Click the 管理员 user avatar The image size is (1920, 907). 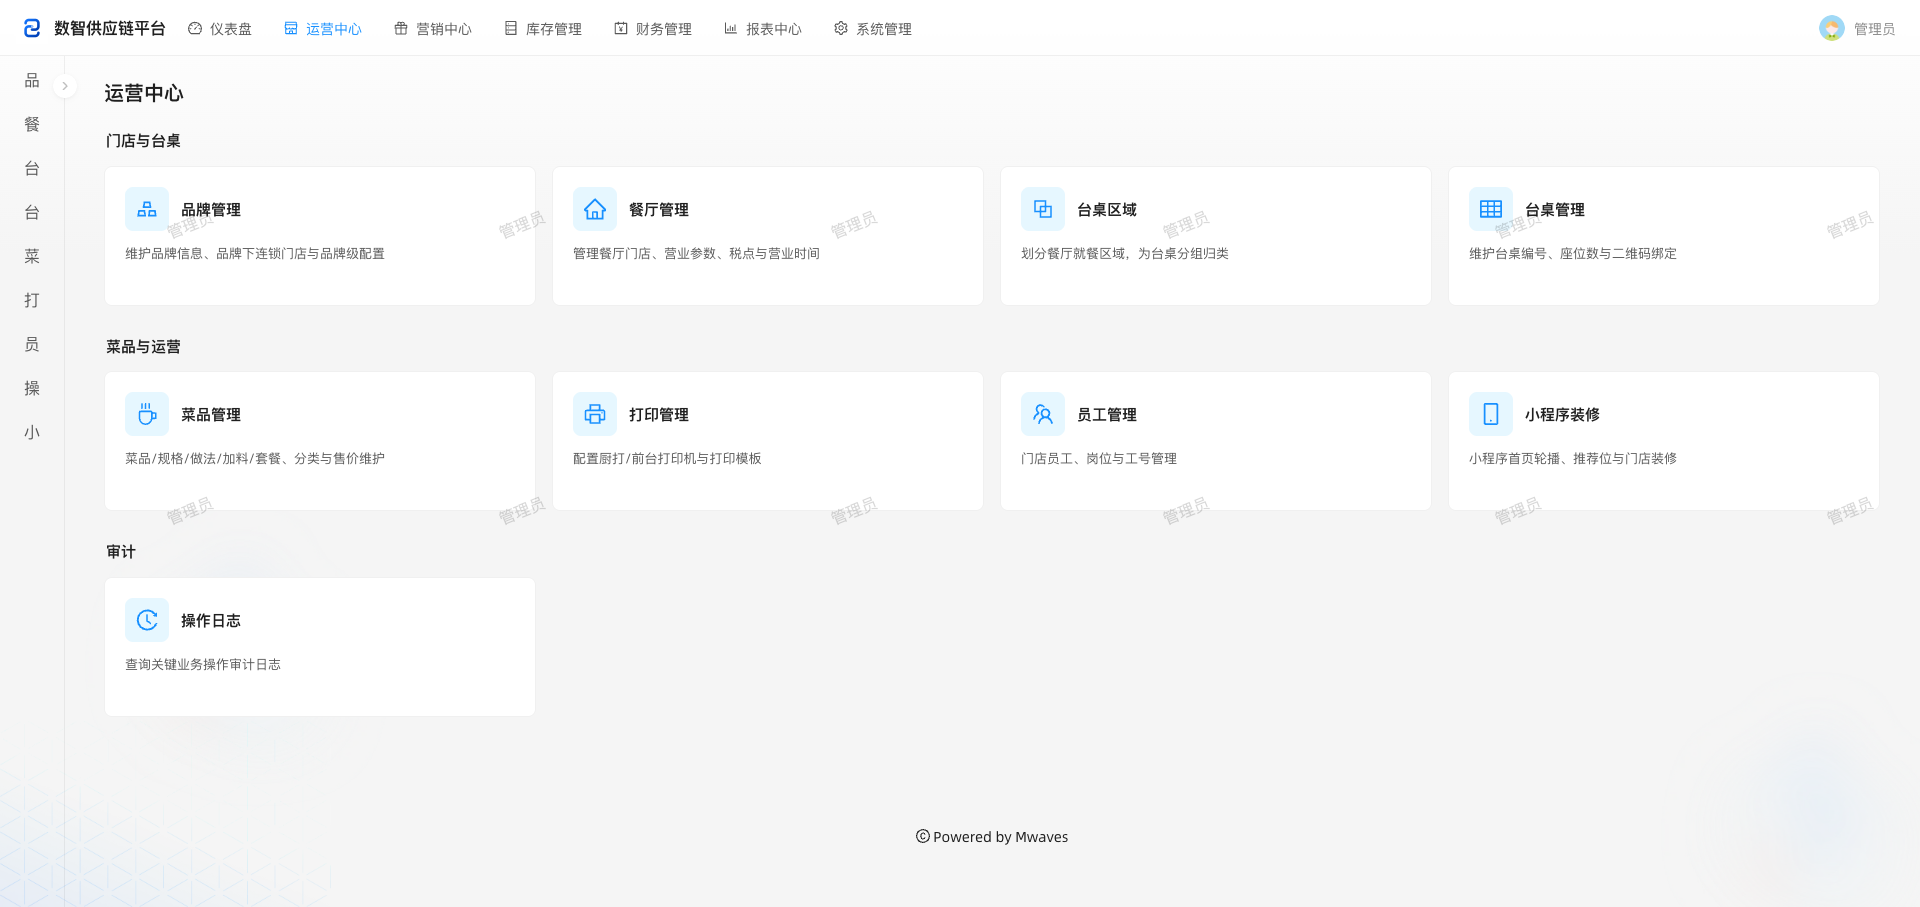coord(1832,28)
